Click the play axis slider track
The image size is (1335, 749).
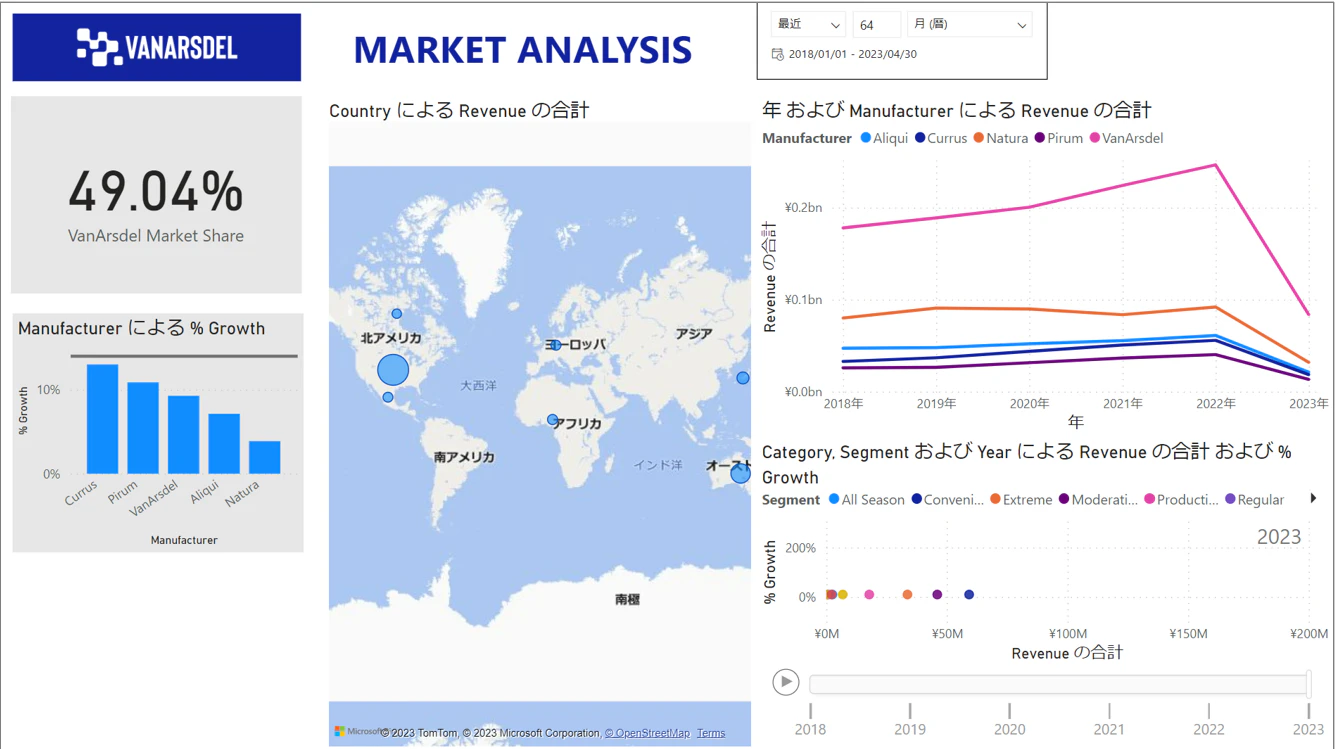(x=1059, y=684)
